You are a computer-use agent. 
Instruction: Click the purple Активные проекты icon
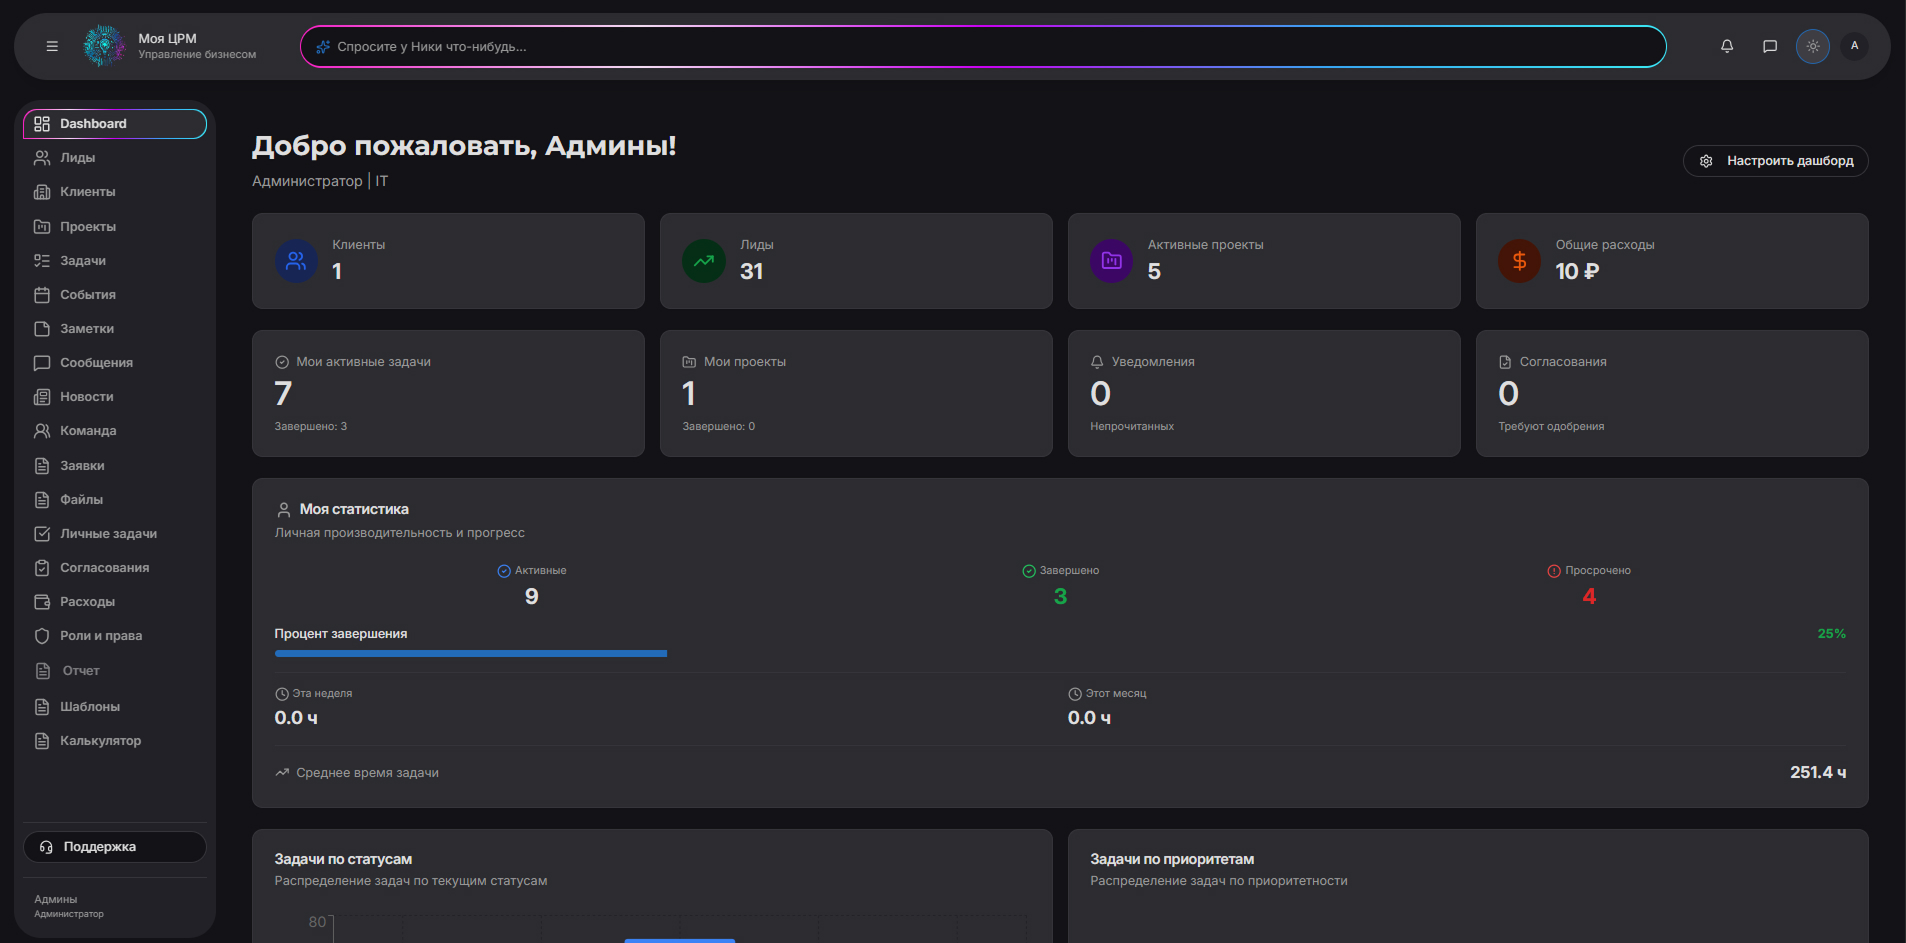coord(1111,261)
